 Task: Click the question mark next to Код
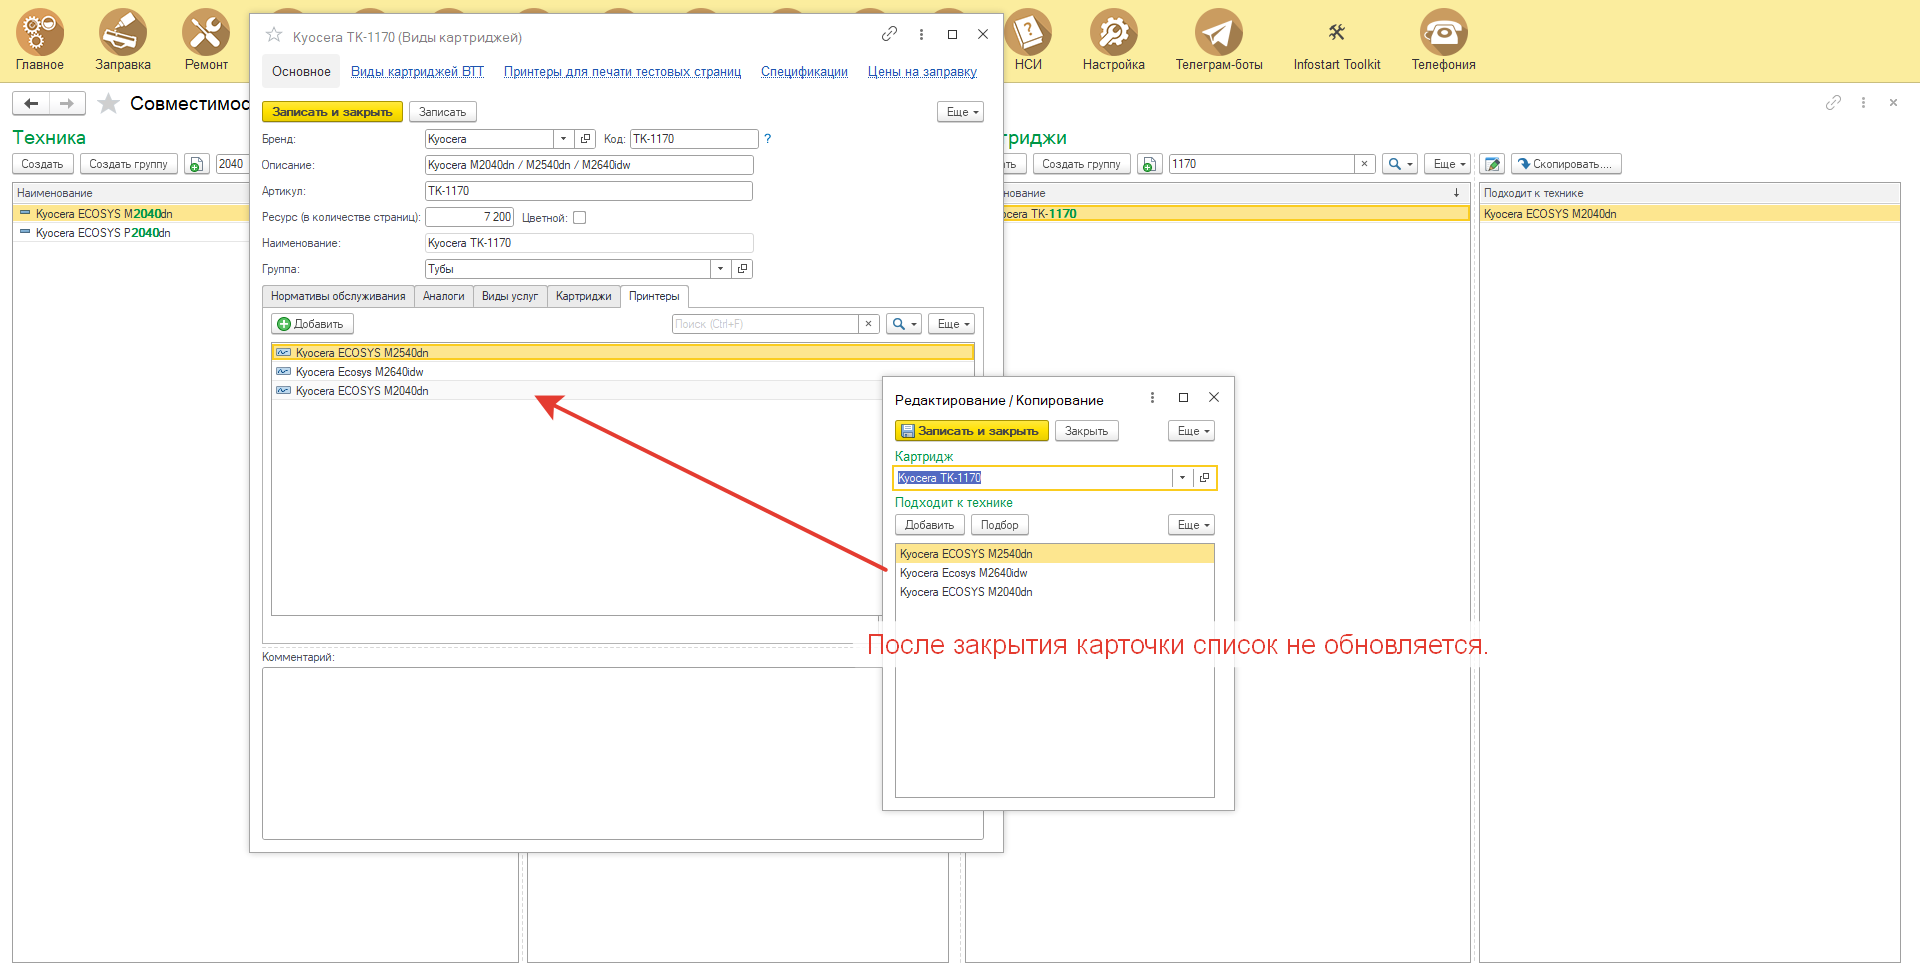click(x=767, y=139)
